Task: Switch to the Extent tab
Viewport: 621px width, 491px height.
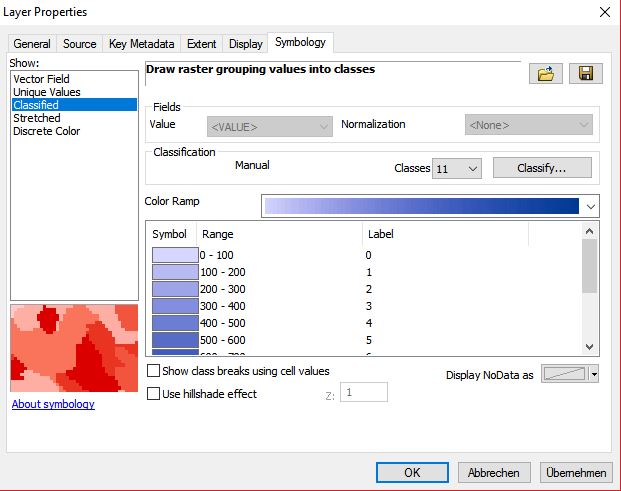Action: point(201,44)
